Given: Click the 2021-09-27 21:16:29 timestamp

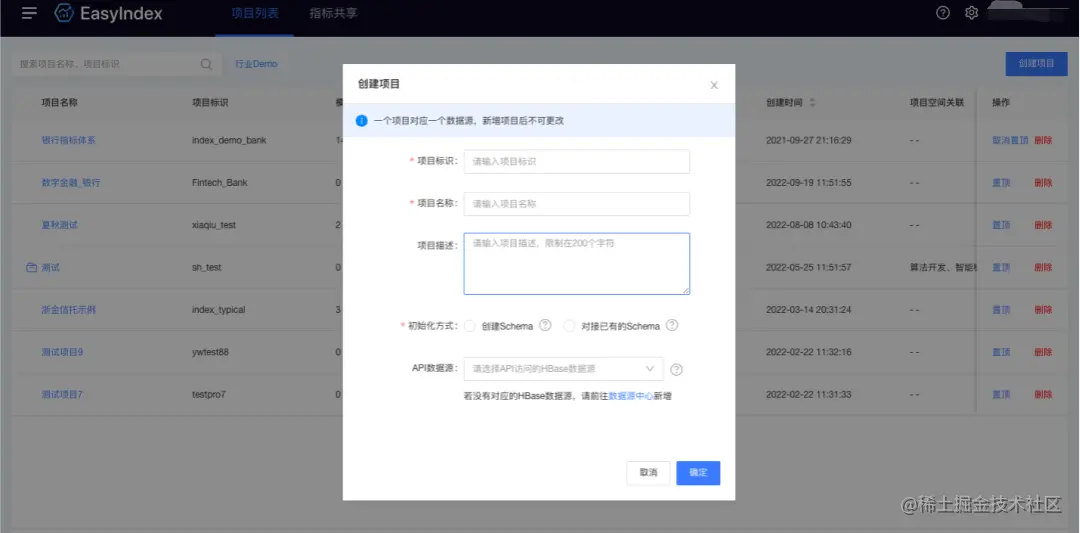Looking at the screenshot, I should [809, 140].
